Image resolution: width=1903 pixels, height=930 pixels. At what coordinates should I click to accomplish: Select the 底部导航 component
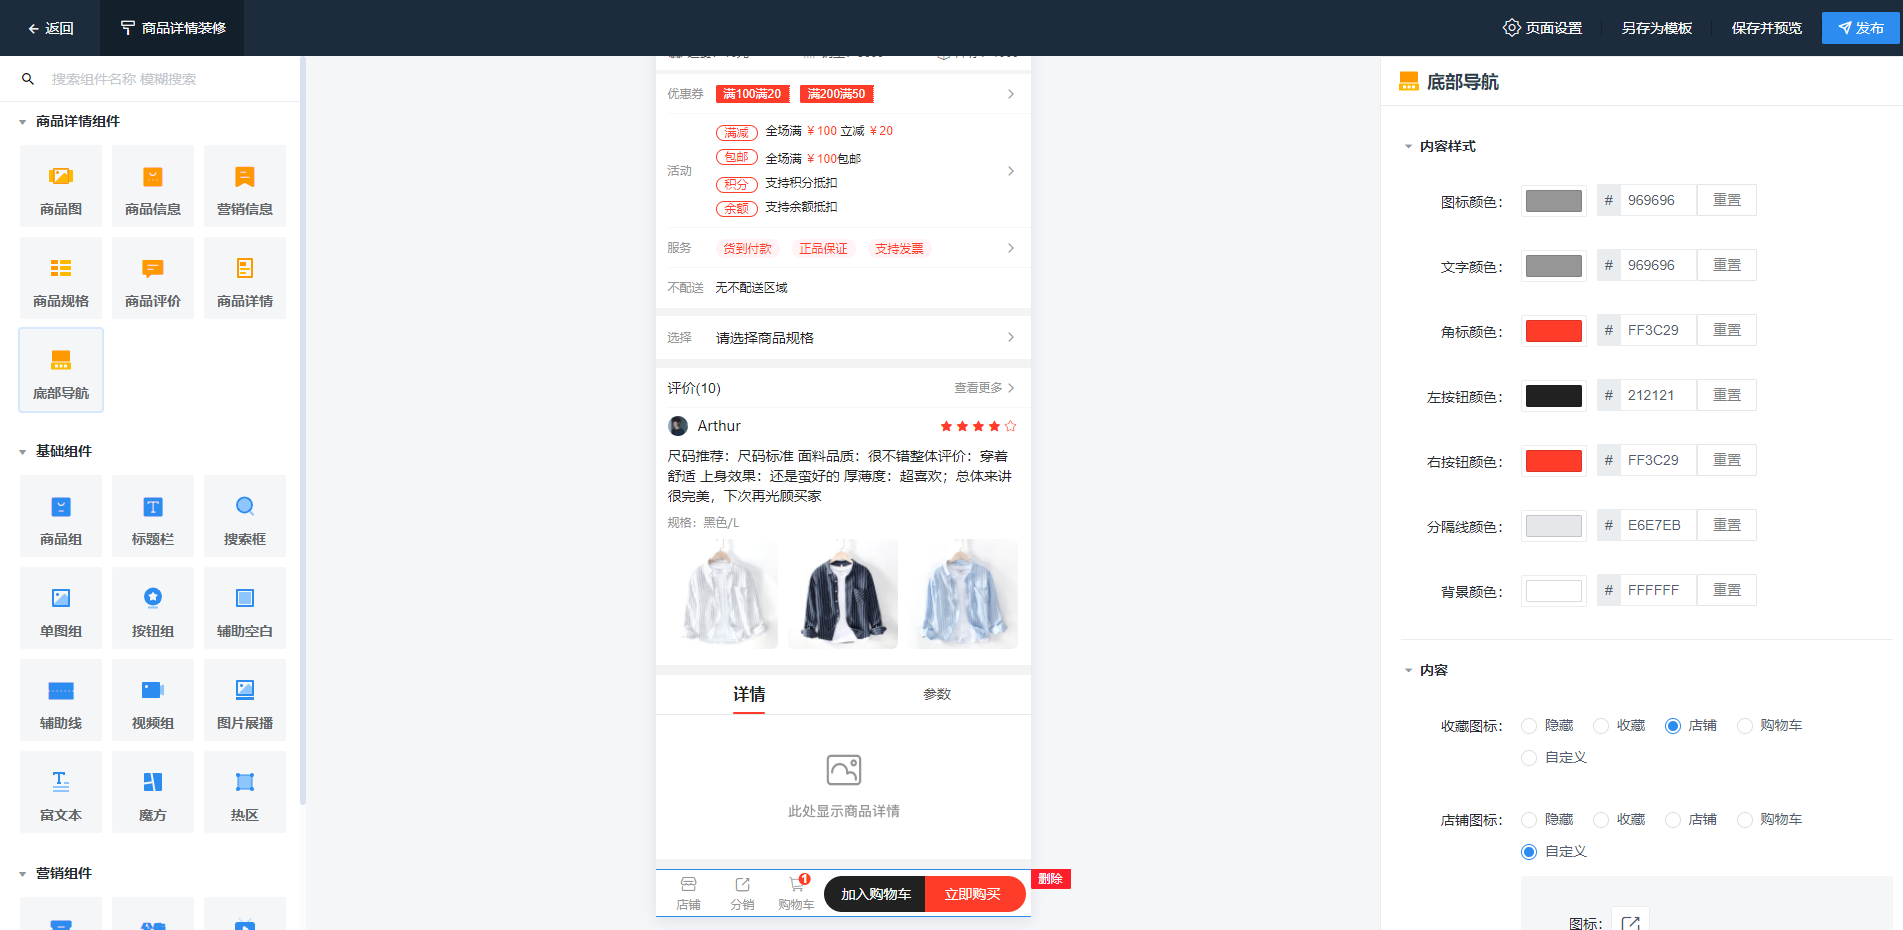click(x=61, y=370)
